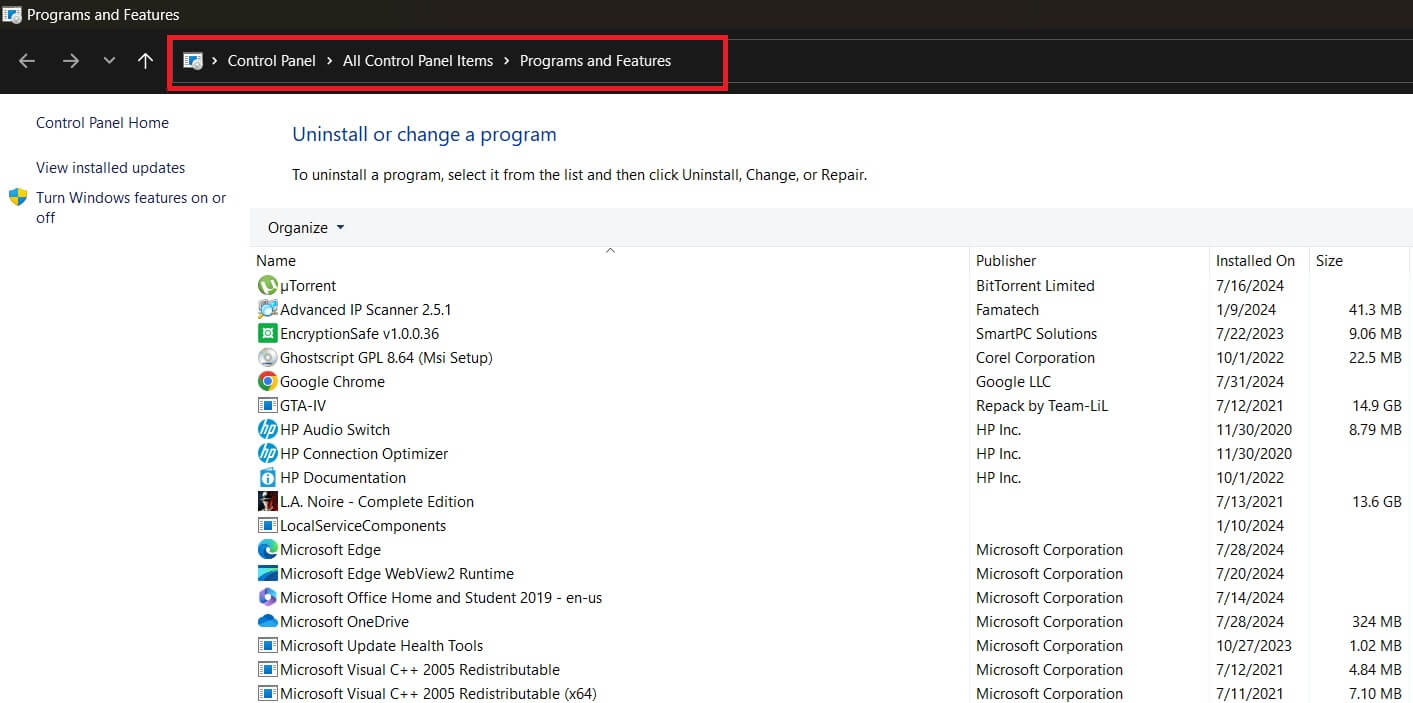This screenshot has width=1413, height=703.
Task: Open Control Panel Home link
Action: click(x=102, y=123)
